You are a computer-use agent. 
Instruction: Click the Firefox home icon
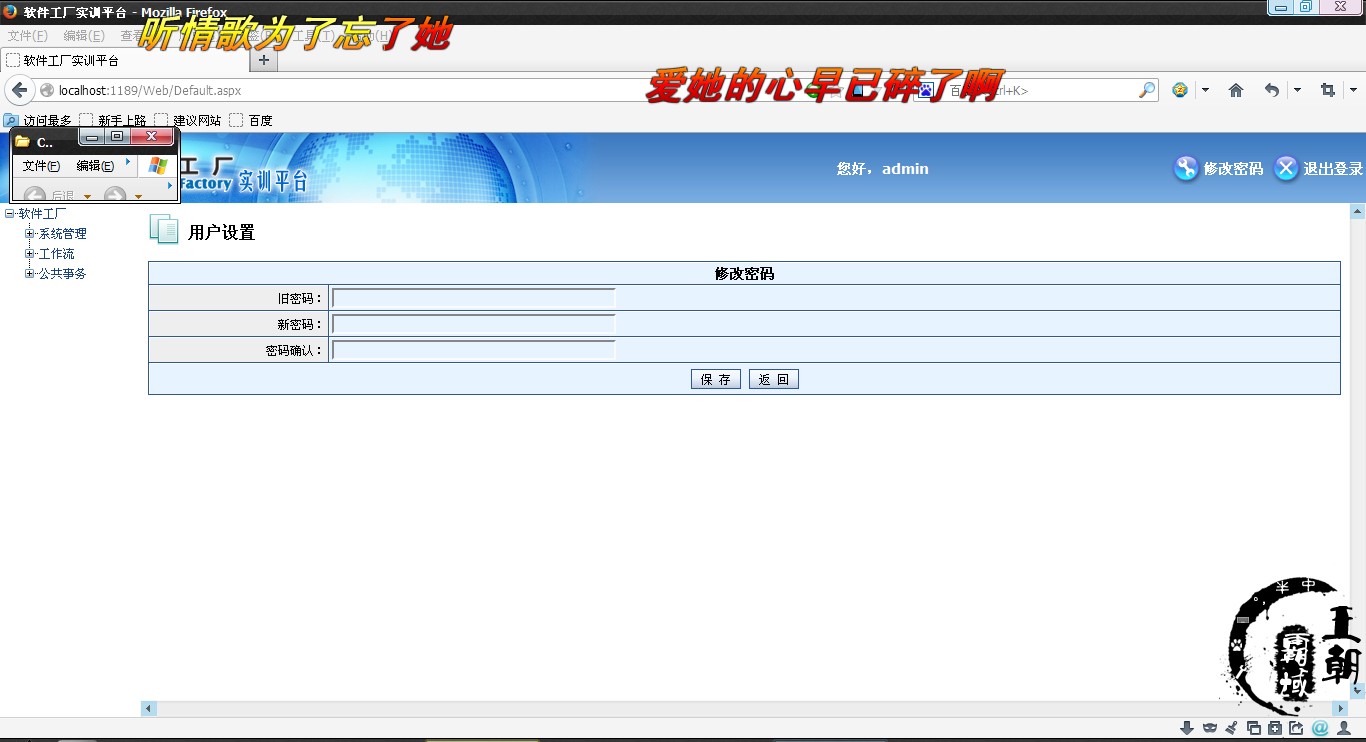coord(1236,90)
